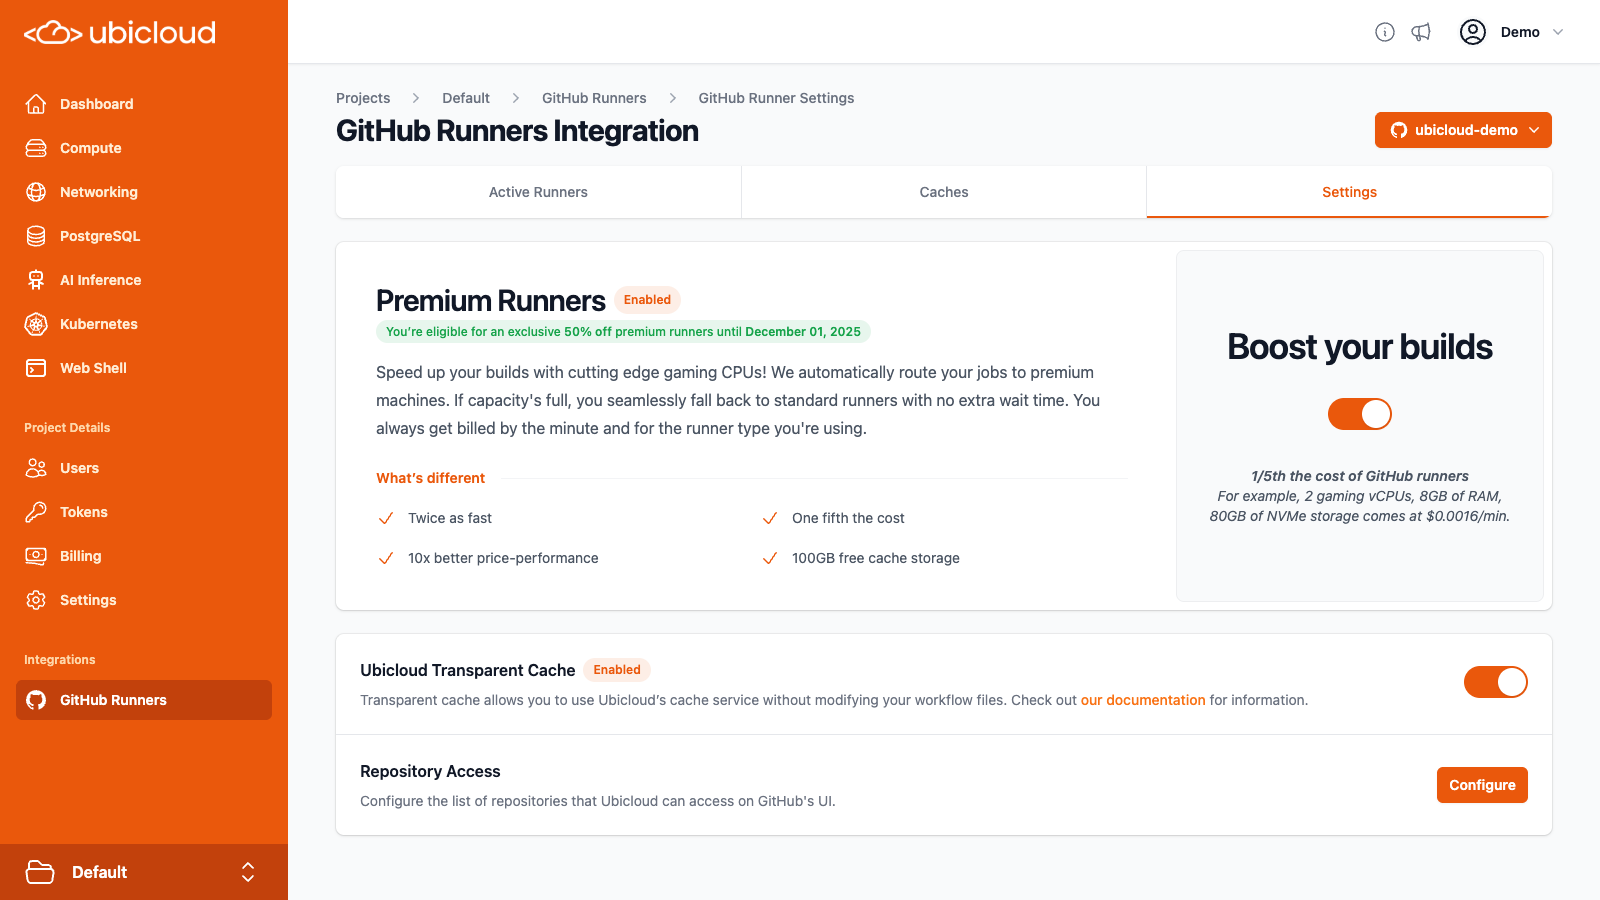
Task: Open our documentation link
Action: point(1143,700)
